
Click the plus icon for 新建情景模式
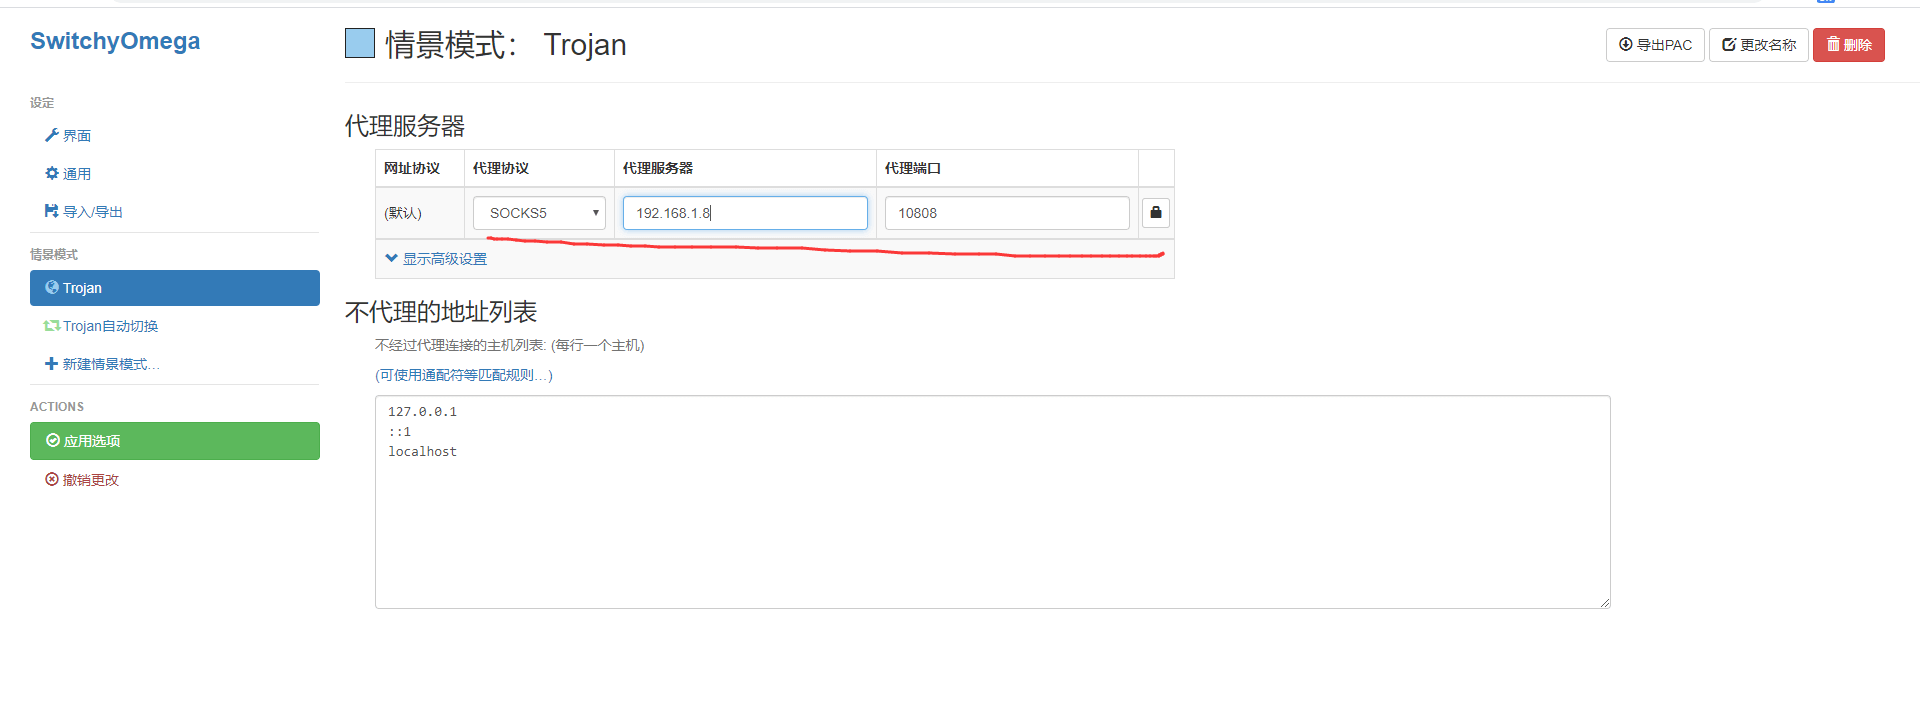tap(52, 364)
